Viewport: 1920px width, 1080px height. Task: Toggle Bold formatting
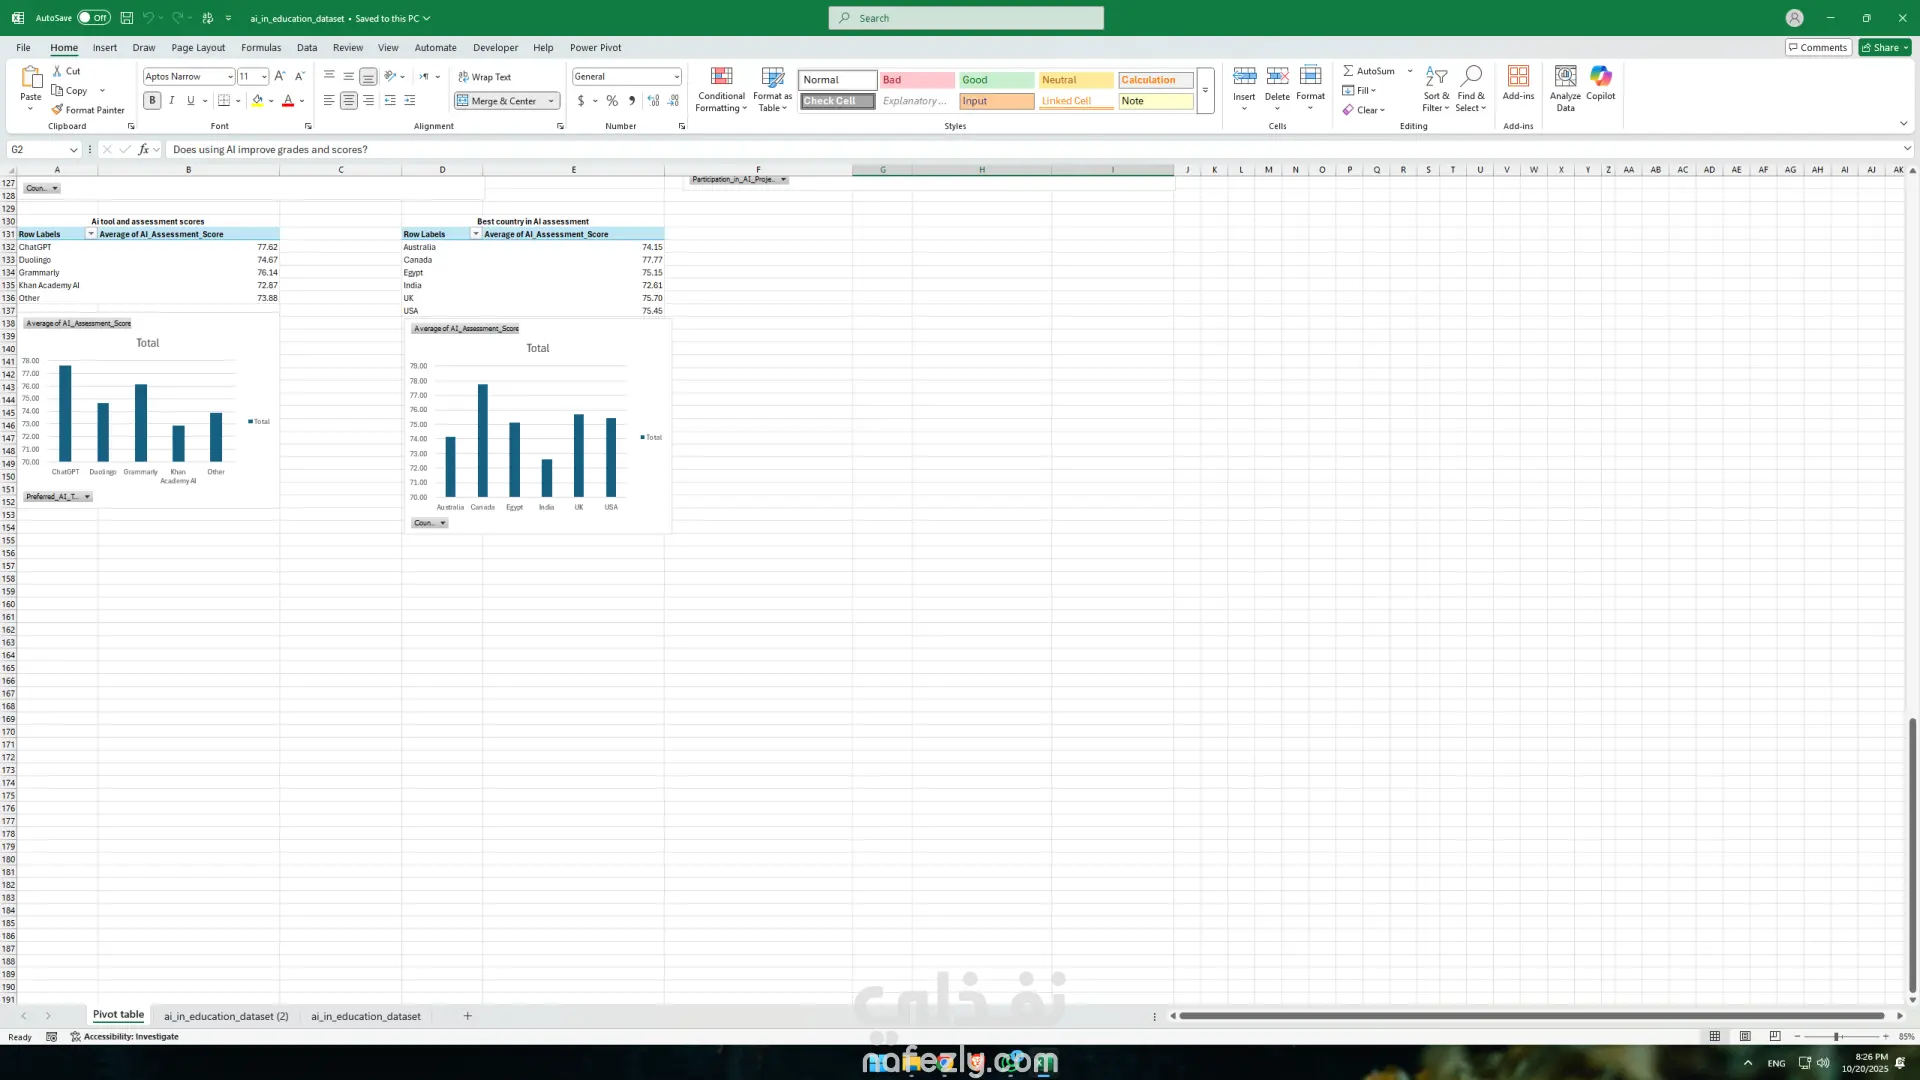click(152, 101)
